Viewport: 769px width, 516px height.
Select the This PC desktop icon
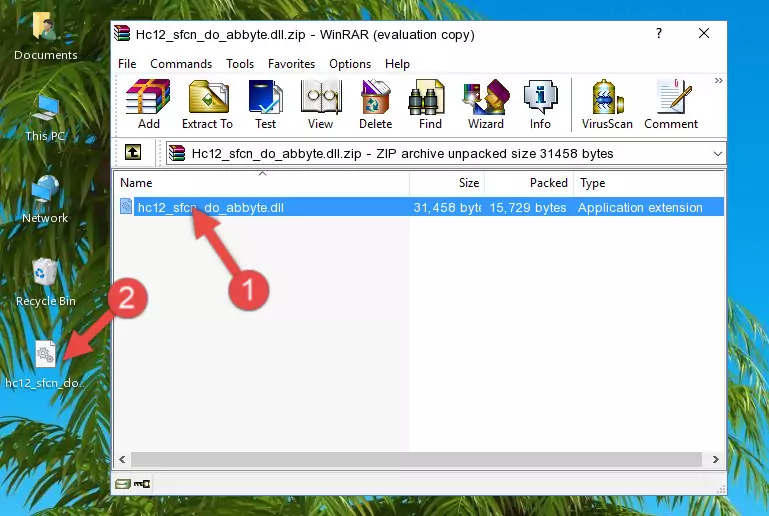(45, 118)
